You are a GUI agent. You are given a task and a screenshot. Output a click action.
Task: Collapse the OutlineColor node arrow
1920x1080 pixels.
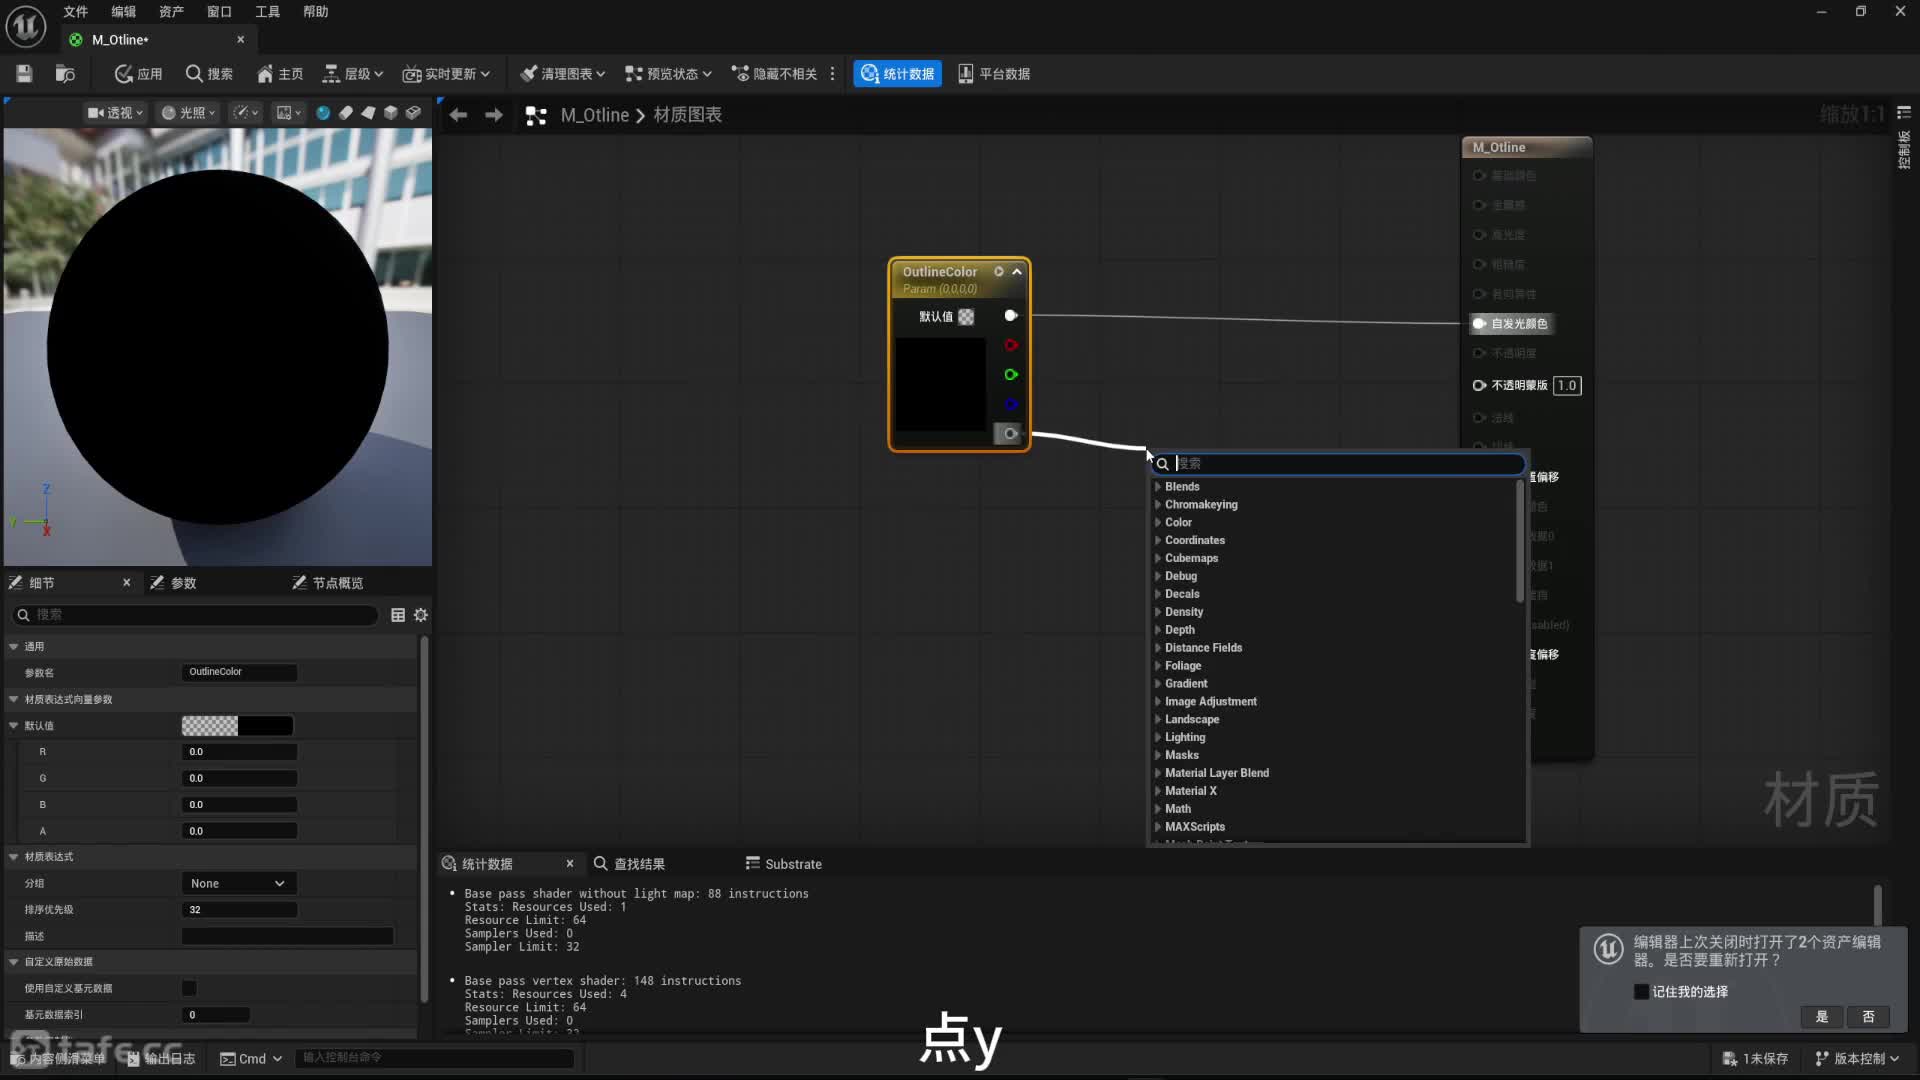pos(1017,271)
